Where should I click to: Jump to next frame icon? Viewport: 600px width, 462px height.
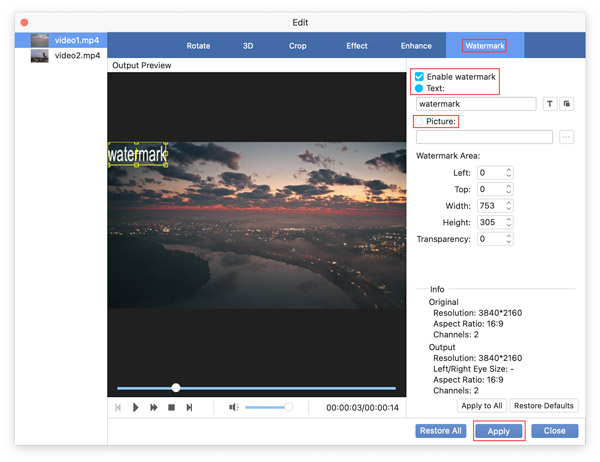click(189, 407)
